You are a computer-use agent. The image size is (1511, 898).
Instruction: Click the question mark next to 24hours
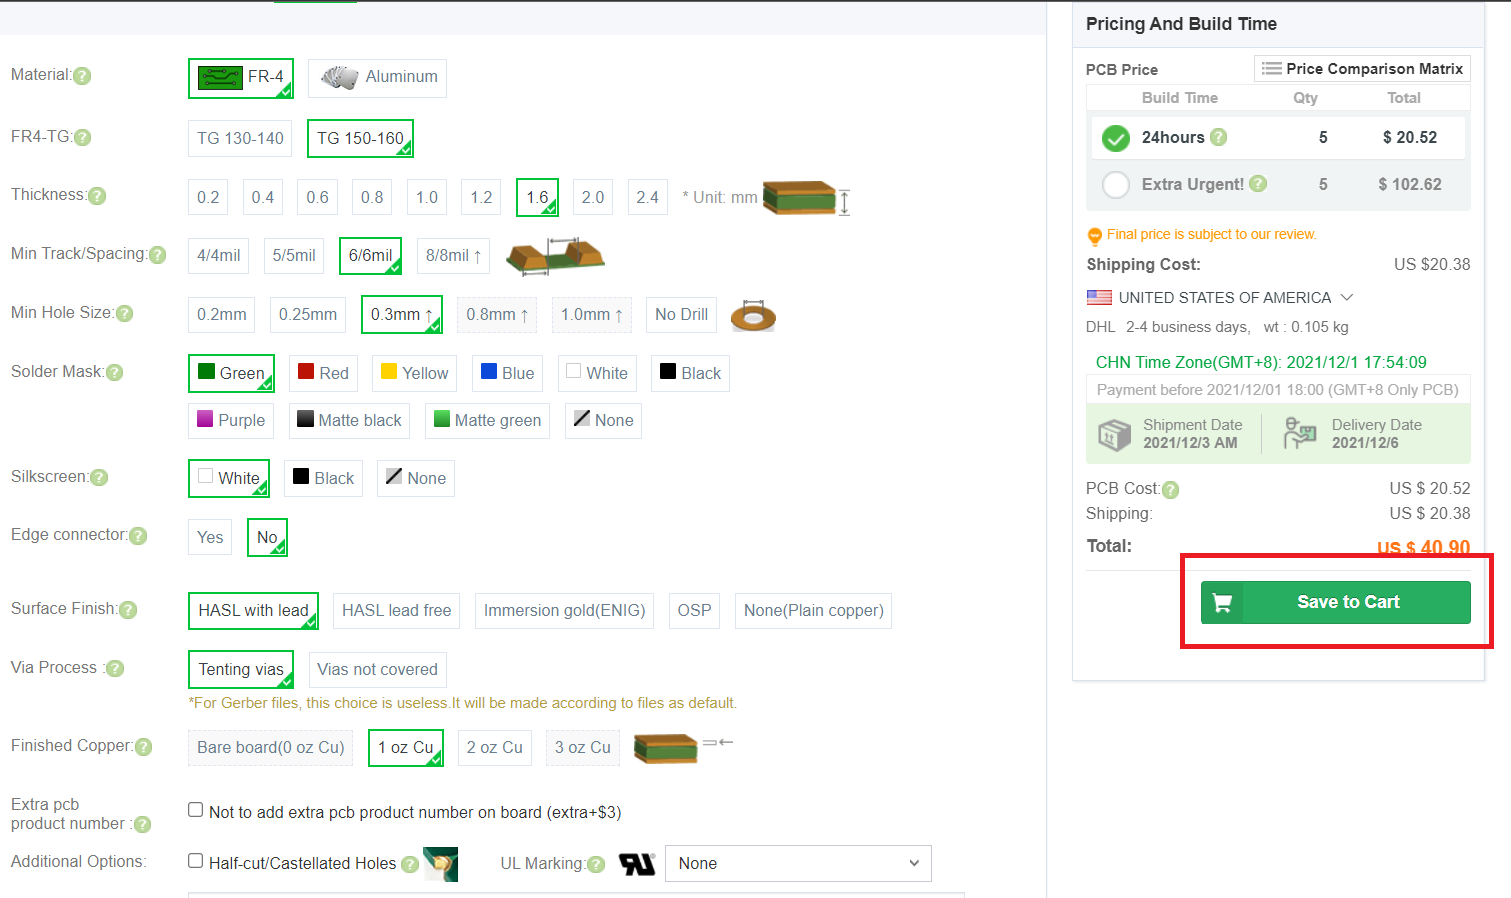pos(1218,137)
